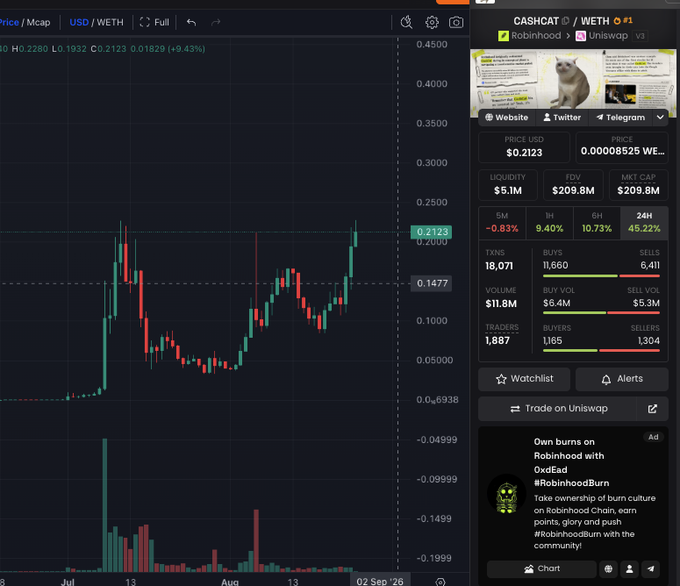Click the ad's Chart button
The height and width of the screenshot is (586, 680).
click(x=542, y=569)
